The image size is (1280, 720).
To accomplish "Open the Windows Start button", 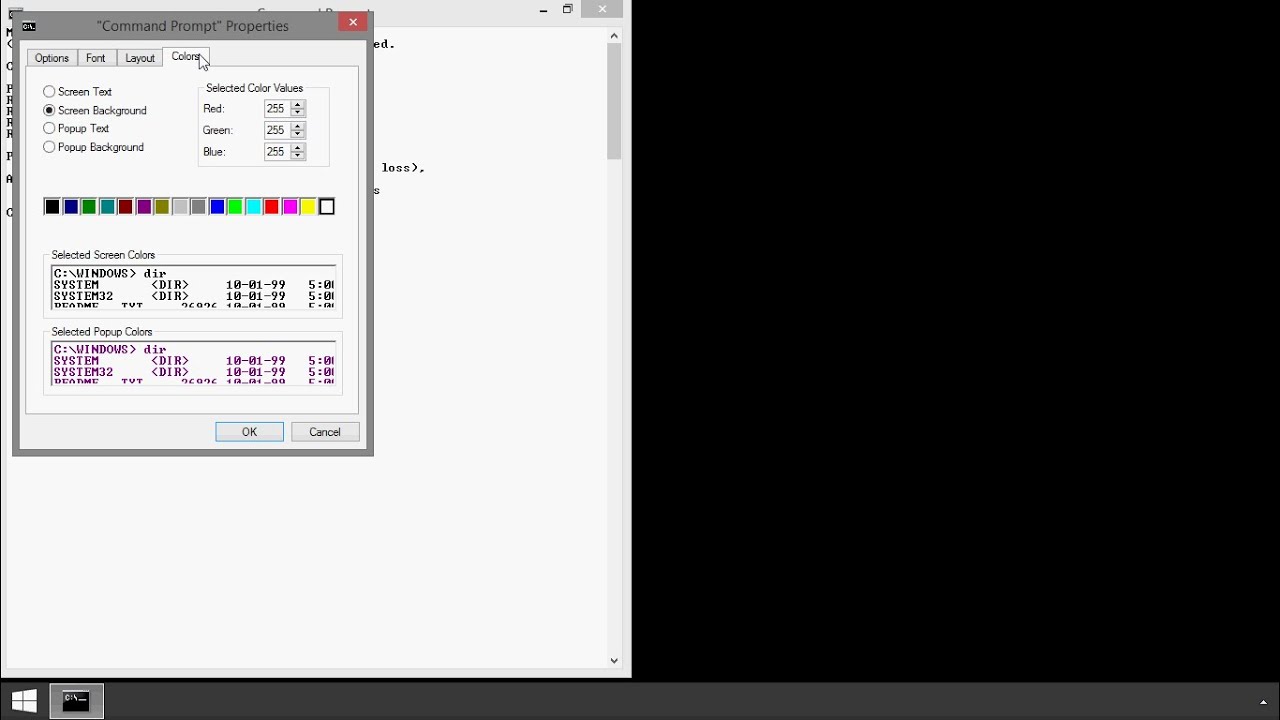I will [x=24, y=701].
